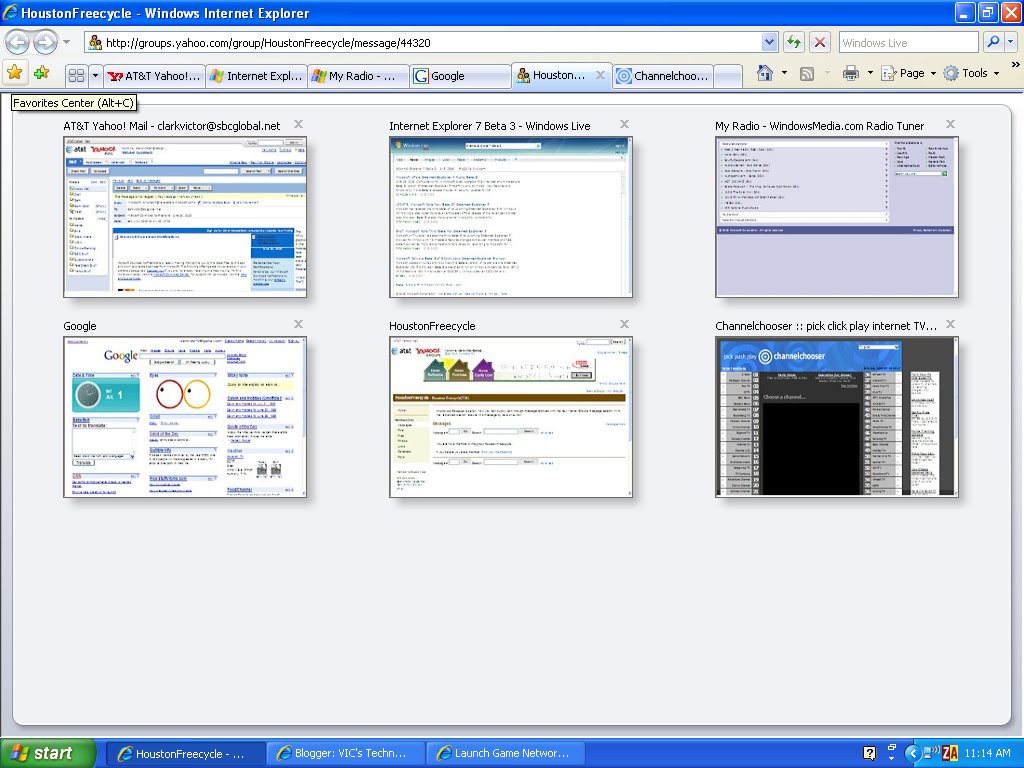This screenshot has width=1024, height=768.
Task: Switch to the AT&T Yahoo! tab
Action: tap(154, 76)
